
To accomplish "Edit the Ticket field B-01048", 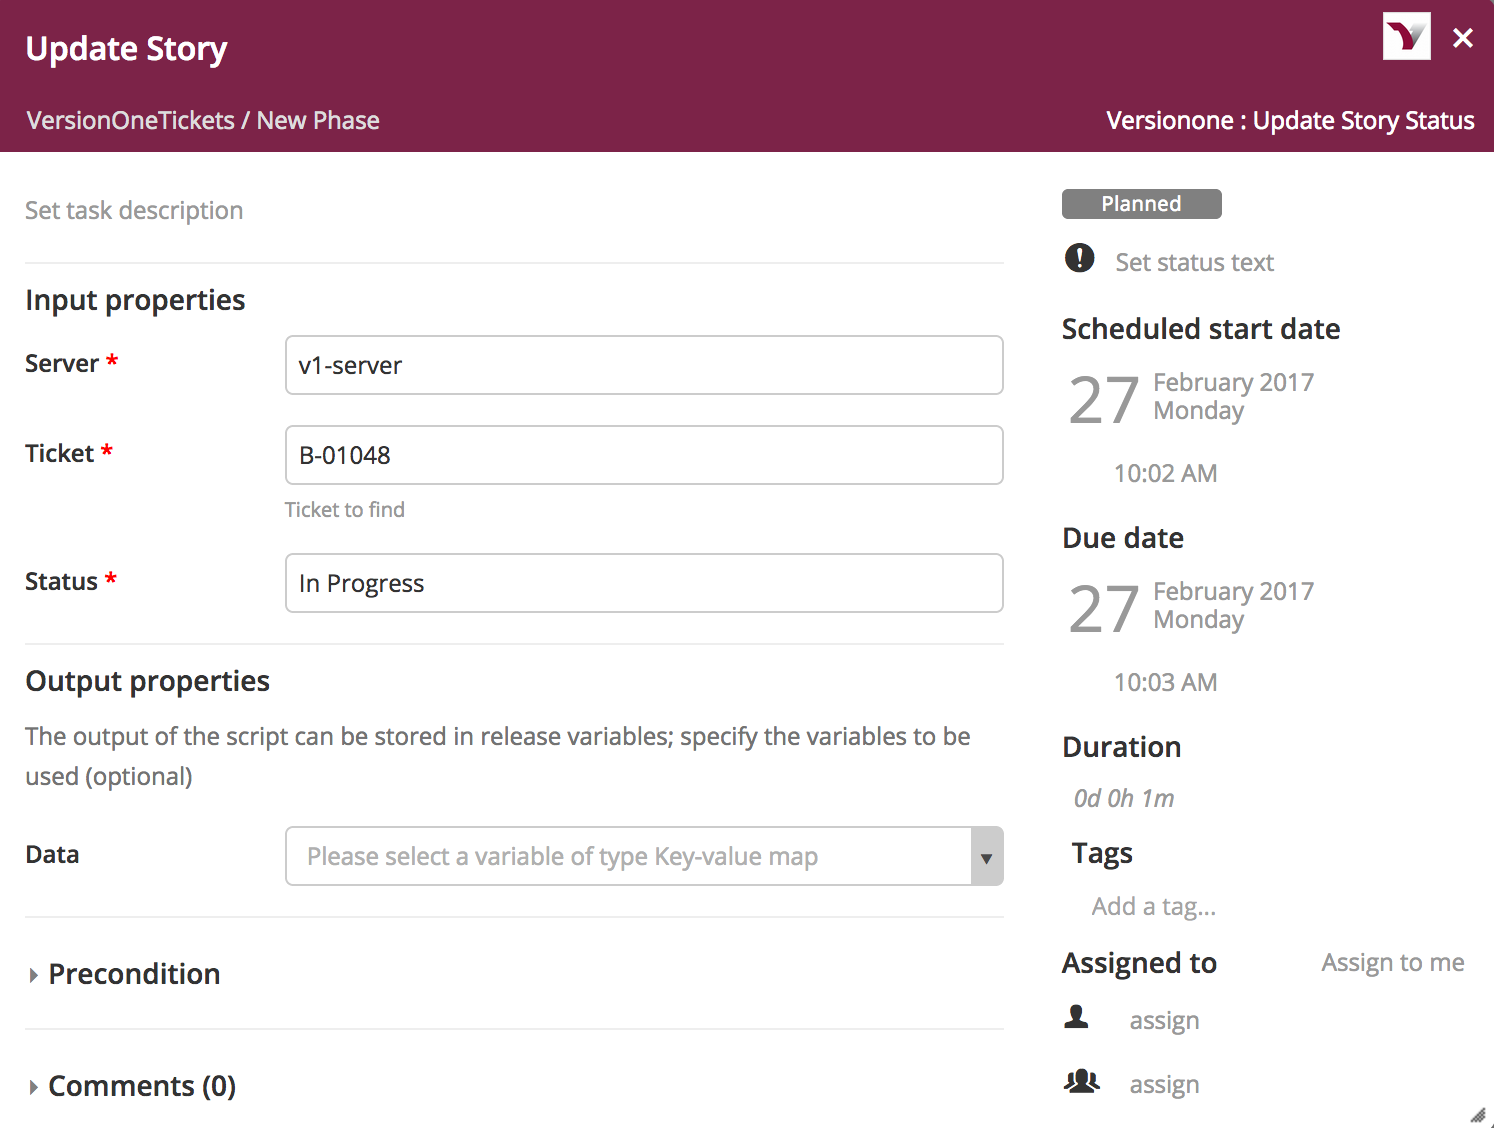I will 644,455.
